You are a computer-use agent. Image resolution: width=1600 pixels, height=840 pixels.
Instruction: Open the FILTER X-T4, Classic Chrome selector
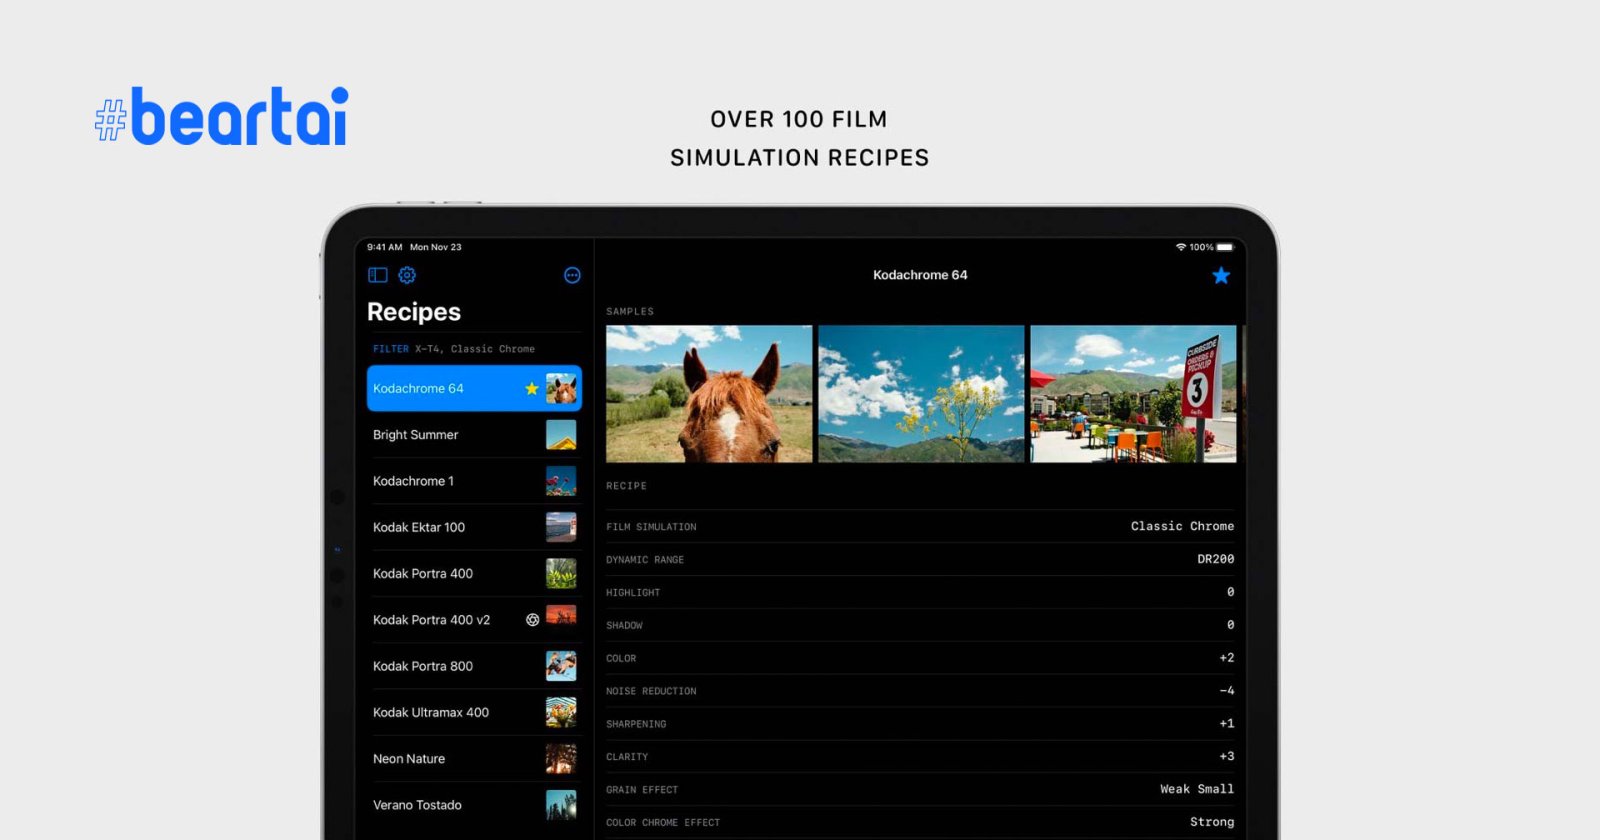click(x=454, y=349)
